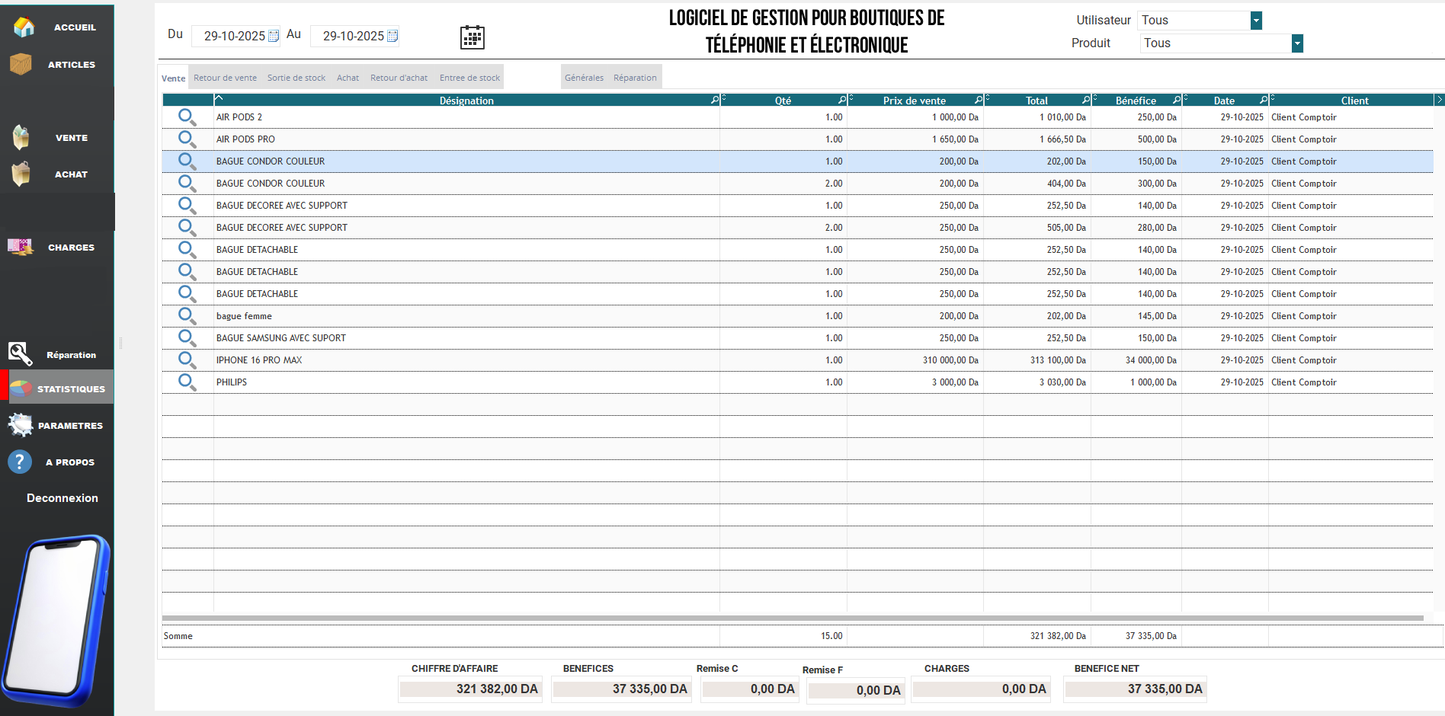Click the Réparation magnifier icon in sidebar
The width and height of the screenshot is (1445, 716).
click(20, 354)
